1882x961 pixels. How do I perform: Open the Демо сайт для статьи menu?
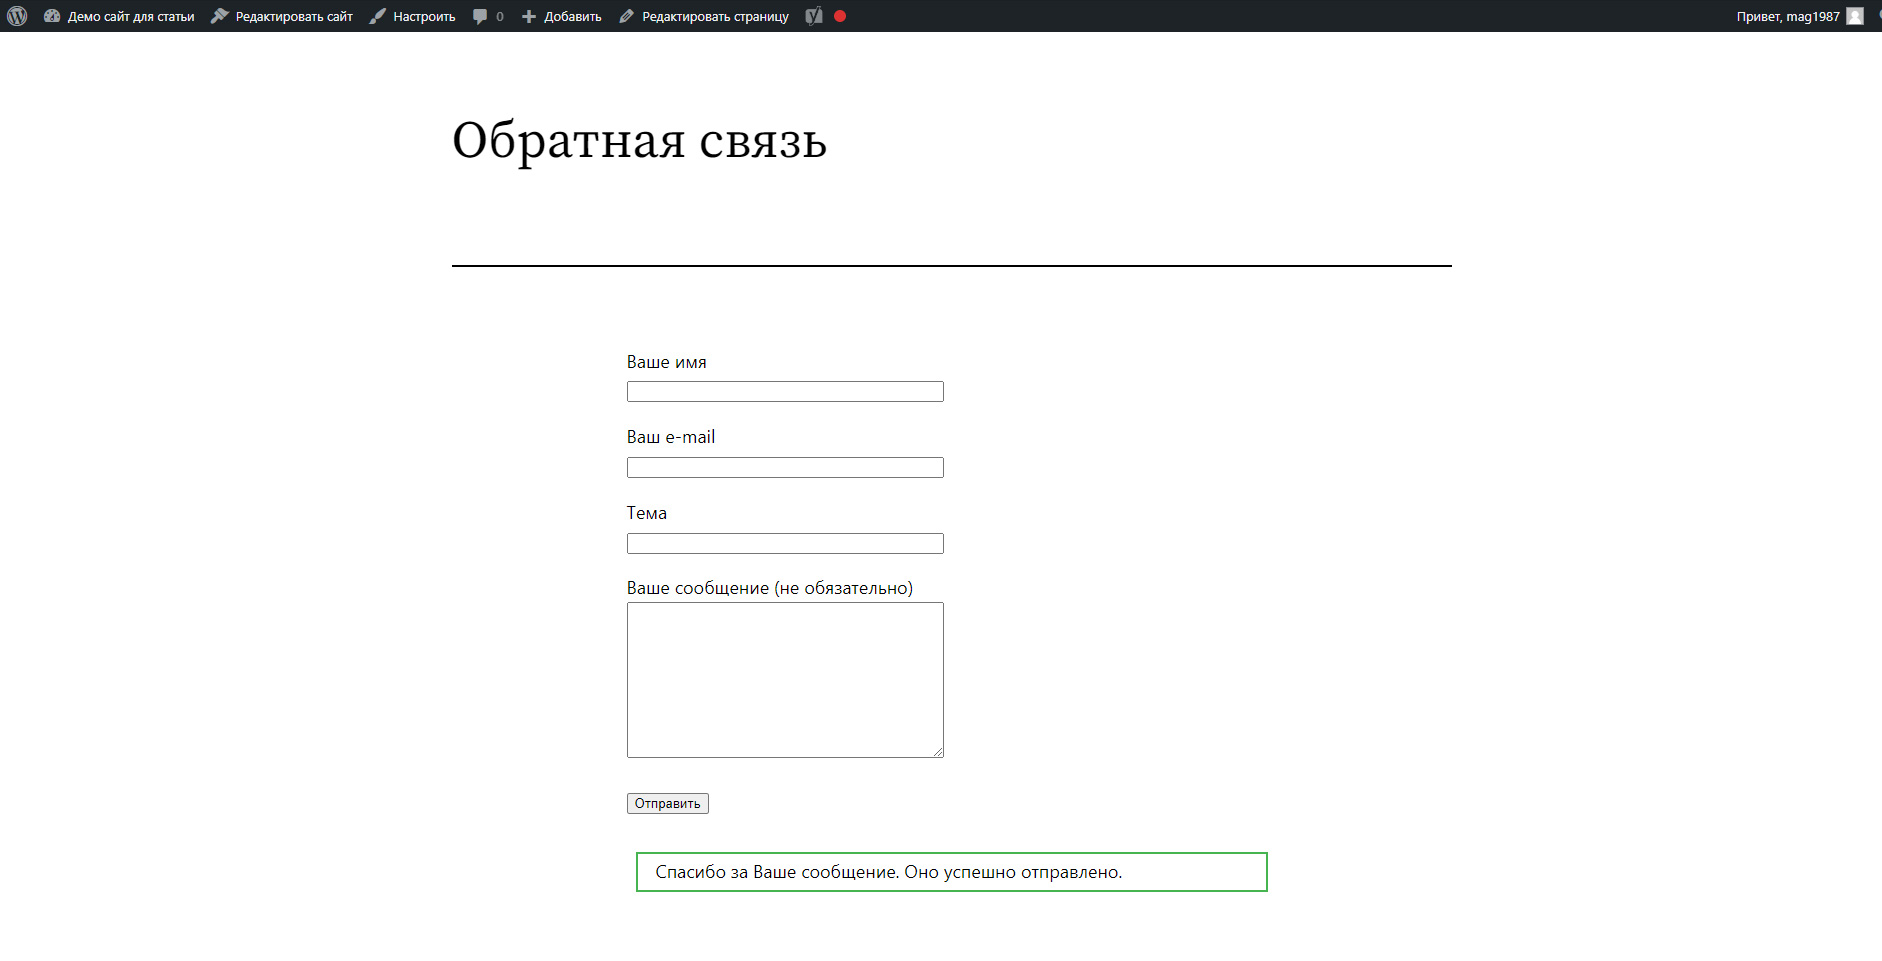pos(130,16)
